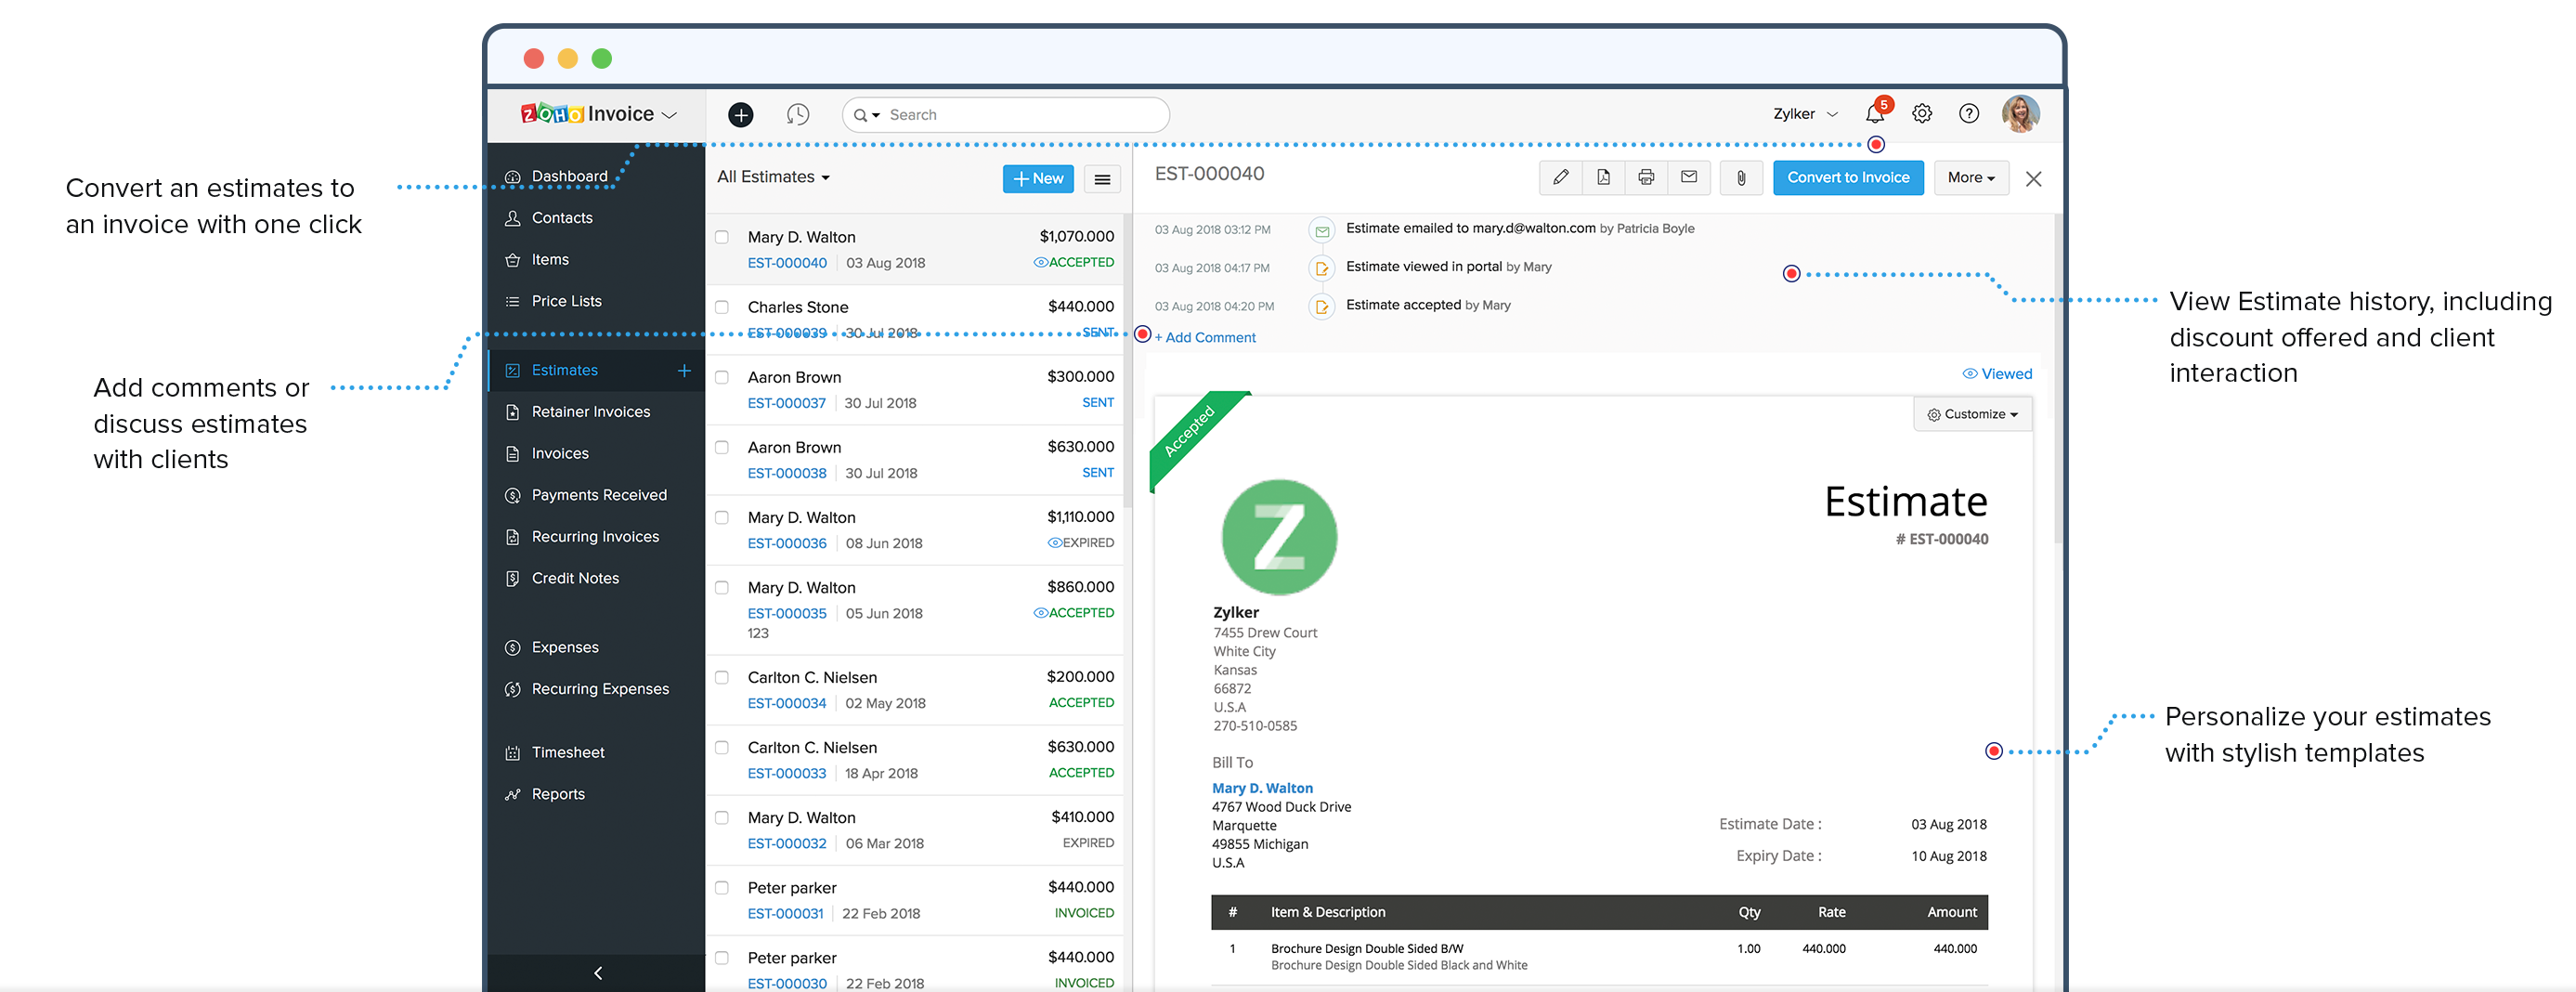Open Recurring Invoices section
The width and height of the screenshot is (2576, 992).
595,537
